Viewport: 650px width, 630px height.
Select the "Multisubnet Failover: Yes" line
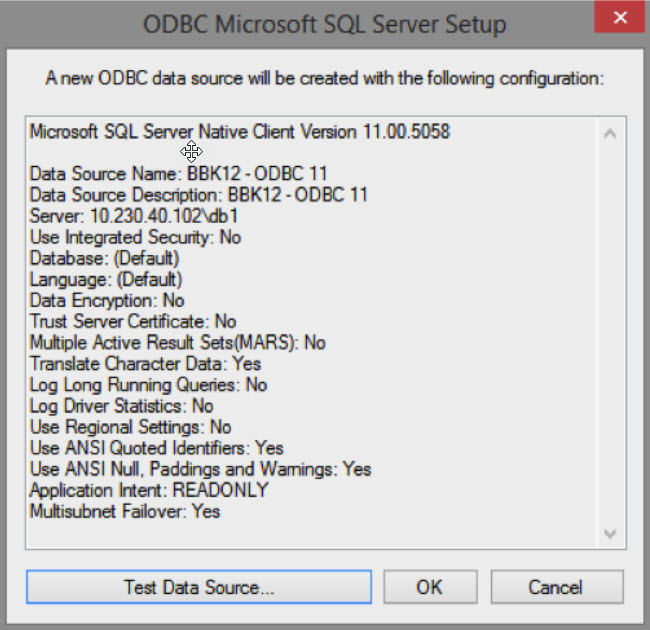point(125,512)
